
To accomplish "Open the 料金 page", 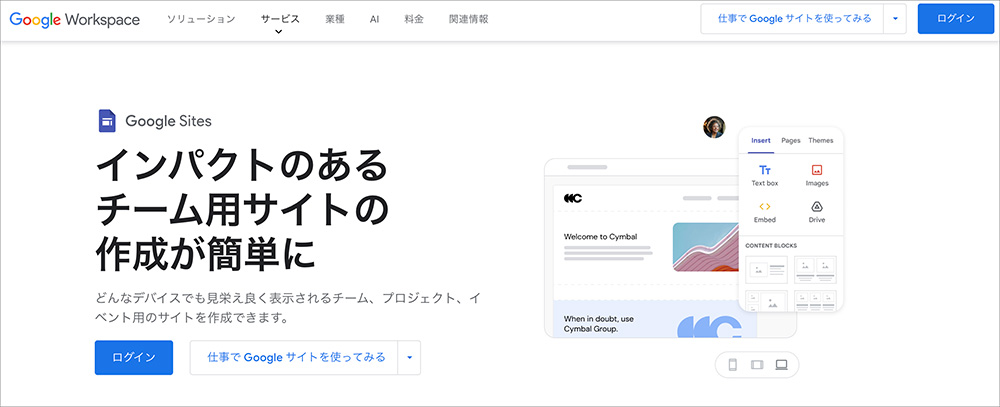I will point(414,19).
